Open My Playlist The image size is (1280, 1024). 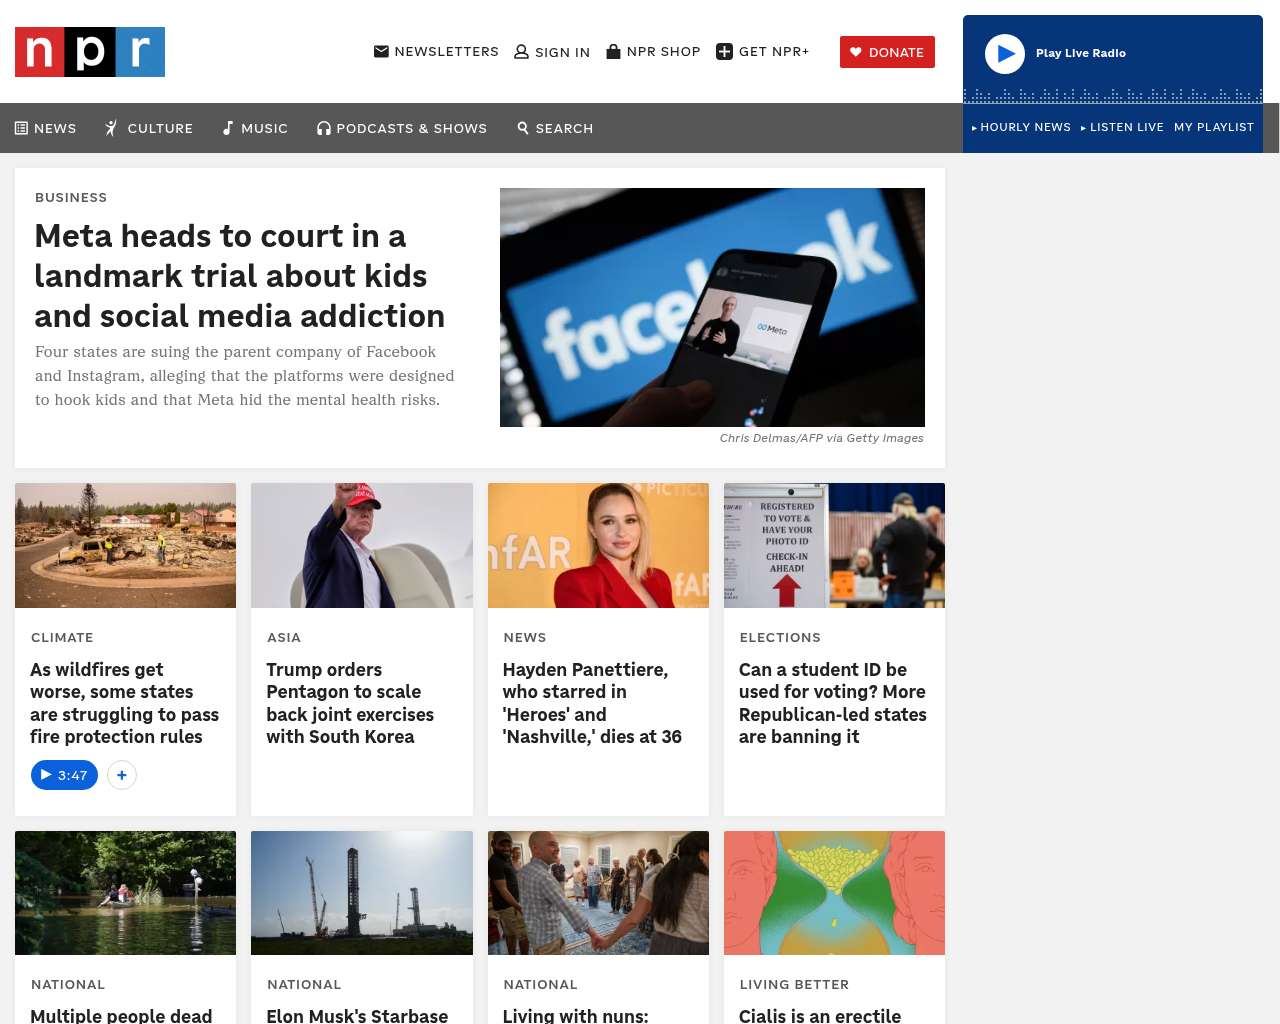[1214, 127]
